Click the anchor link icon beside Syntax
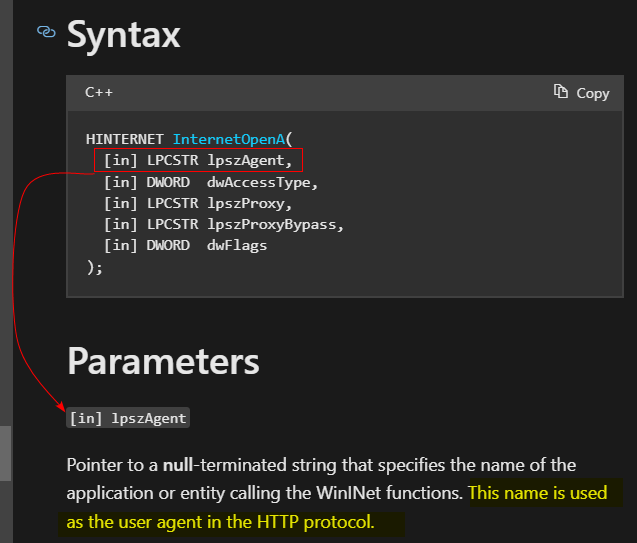This screenshot has height=543, width=637. coord(46,32)
